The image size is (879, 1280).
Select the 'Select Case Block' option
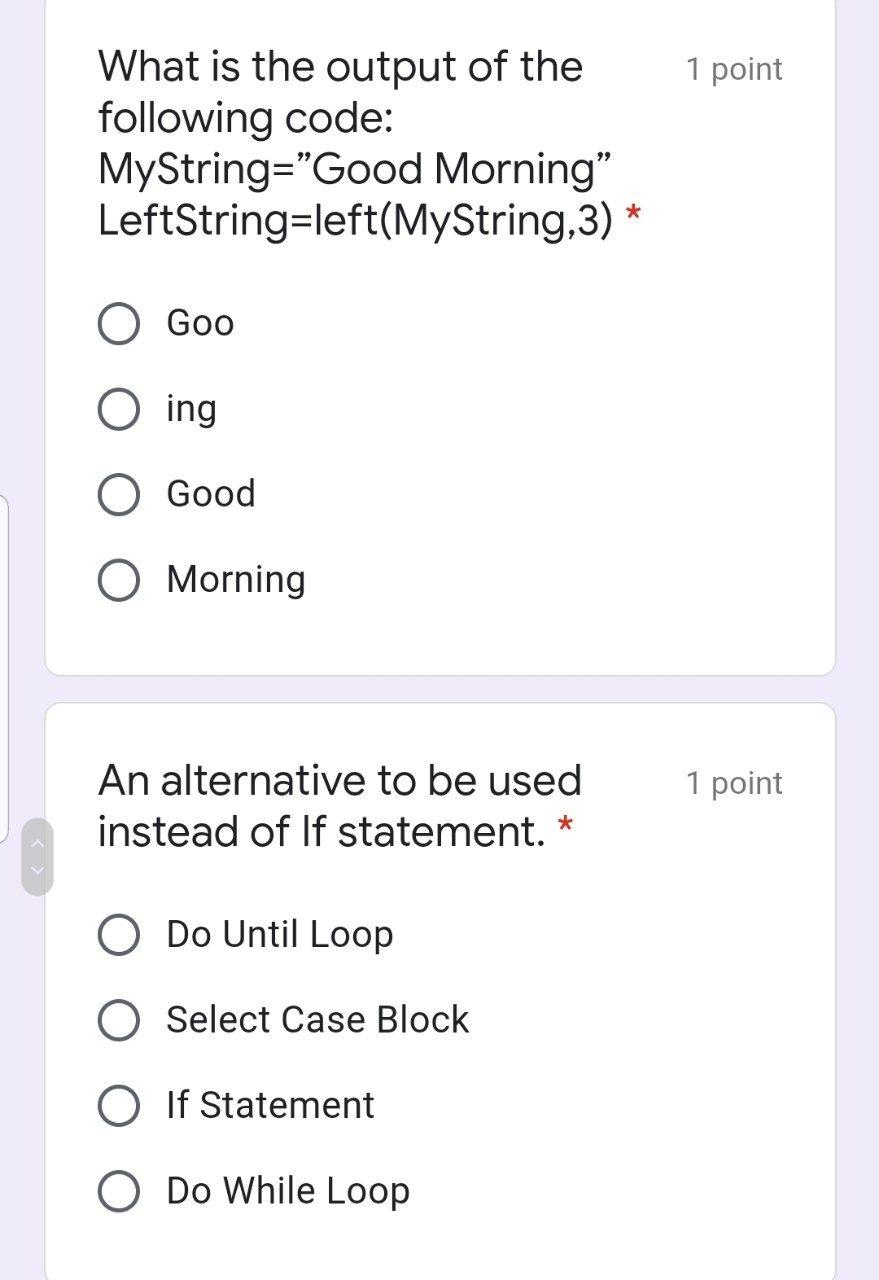point(119,1020)
